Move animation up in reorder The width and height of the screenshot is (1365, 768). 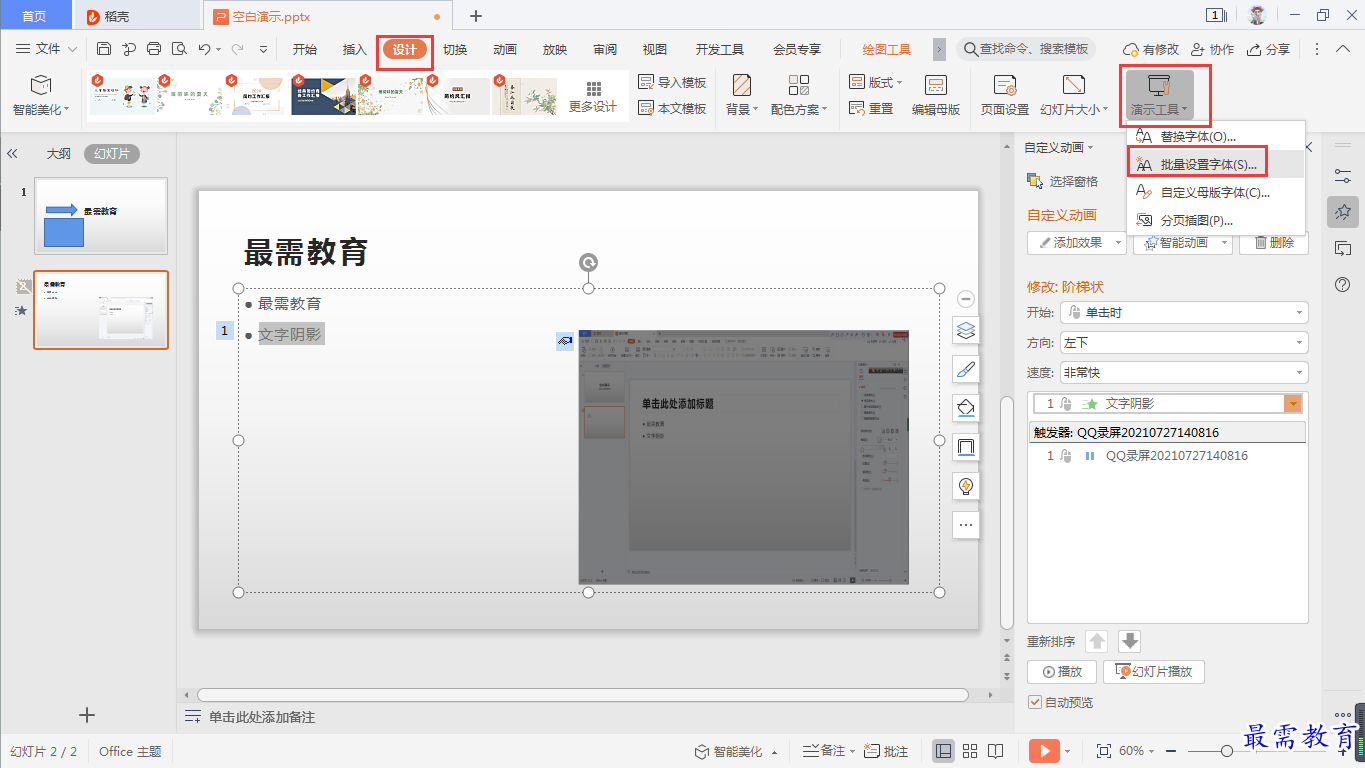1097,642
